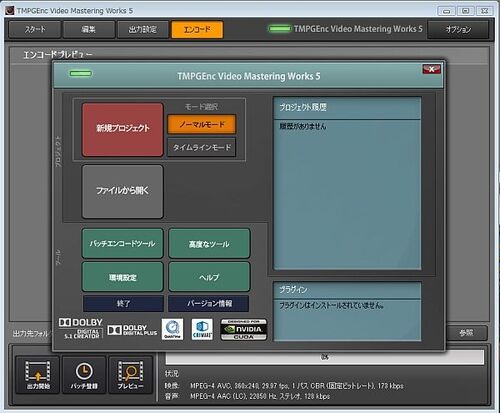
Task: Click the NVIDIA CUDA badge
Action: (x=244, y=329)
